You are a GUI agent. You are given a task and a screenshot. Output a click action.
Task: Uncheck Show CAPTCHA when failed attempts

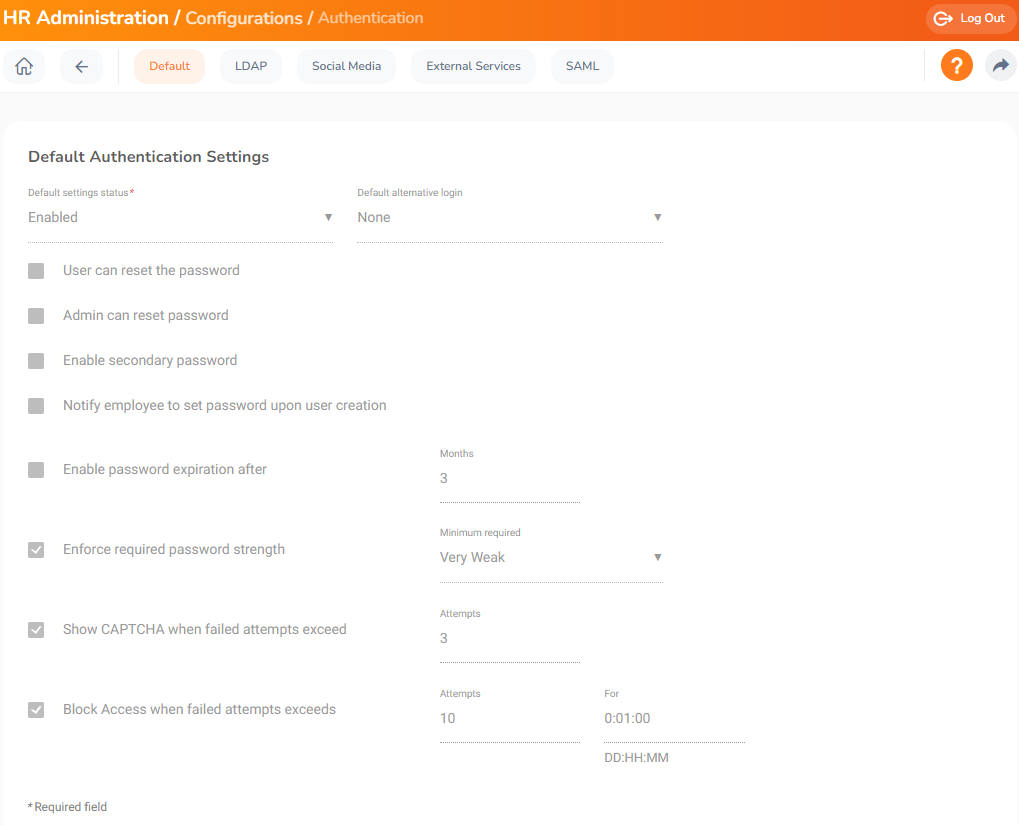pos(36,630)
